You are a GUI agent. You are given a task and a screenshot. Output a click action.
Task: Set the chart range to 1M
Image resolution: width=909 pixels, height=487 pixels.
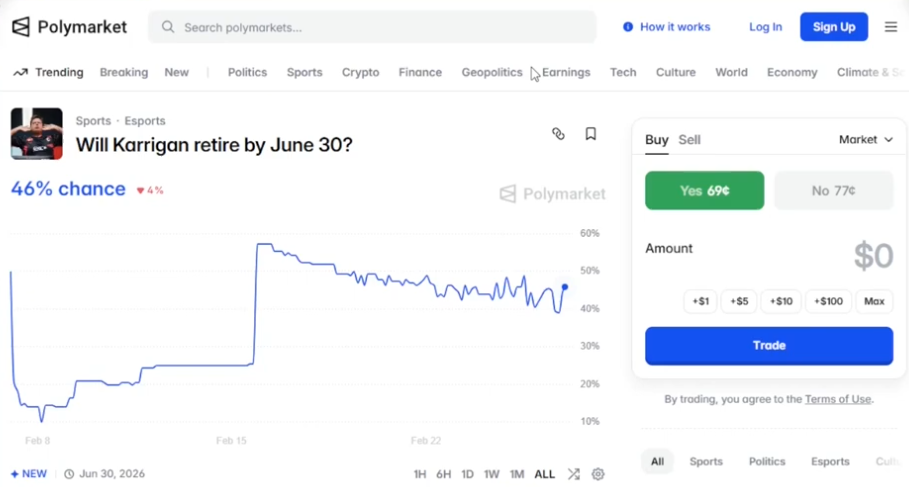pos(517,474)
